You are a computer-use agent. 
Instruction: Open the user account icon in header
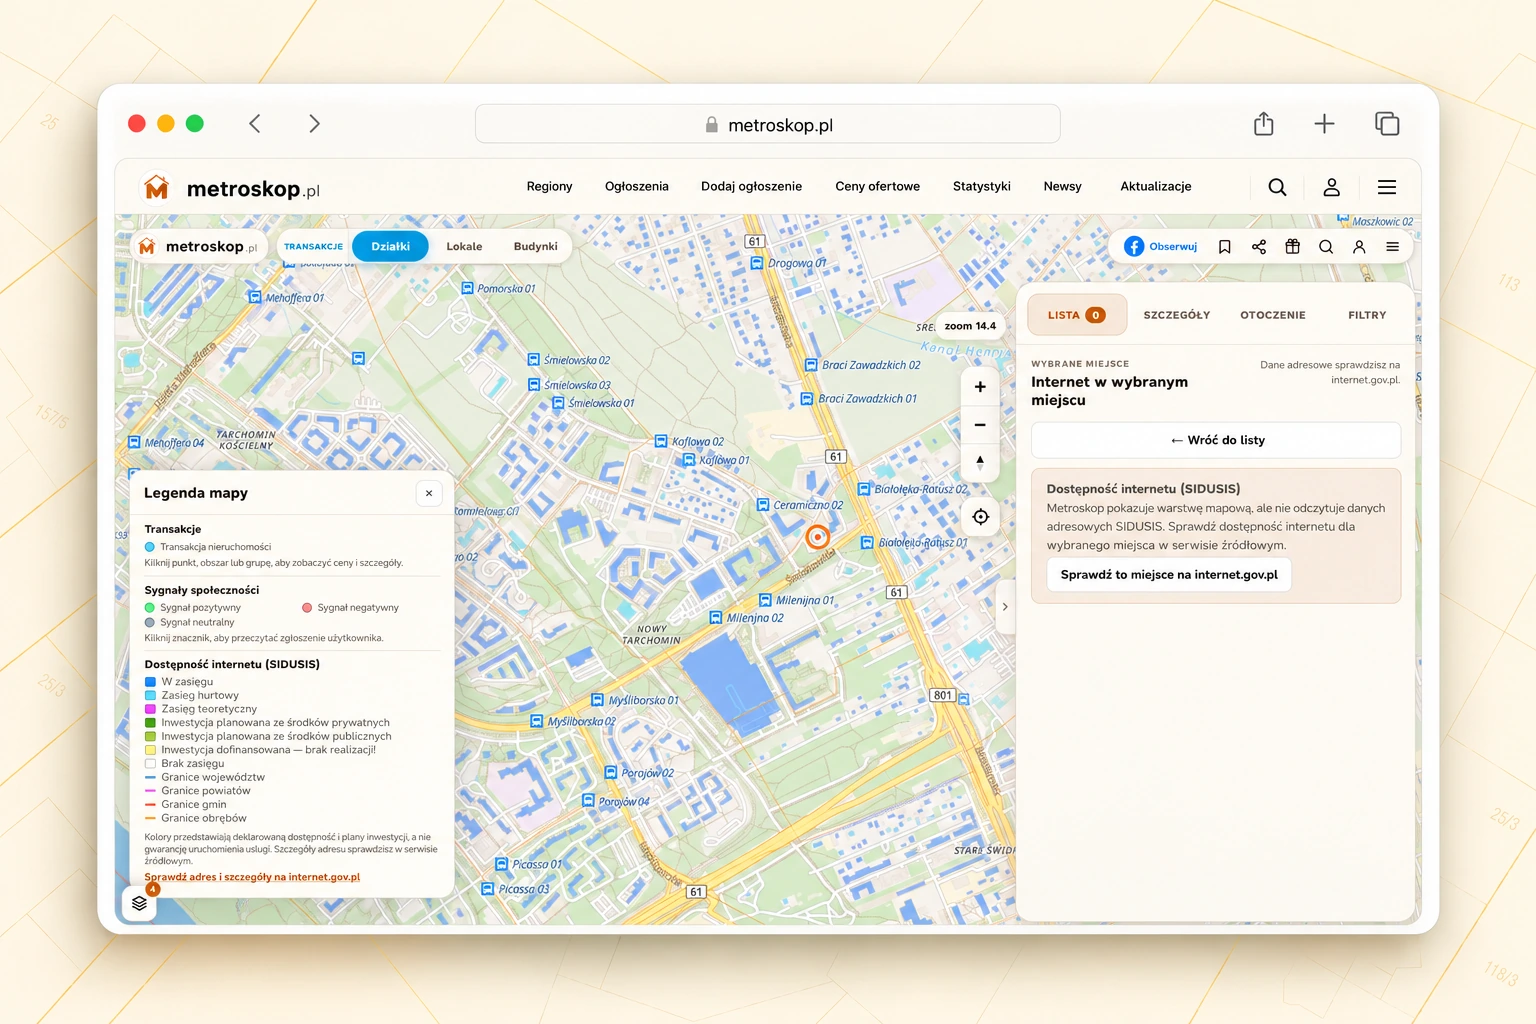[1331, 187]
